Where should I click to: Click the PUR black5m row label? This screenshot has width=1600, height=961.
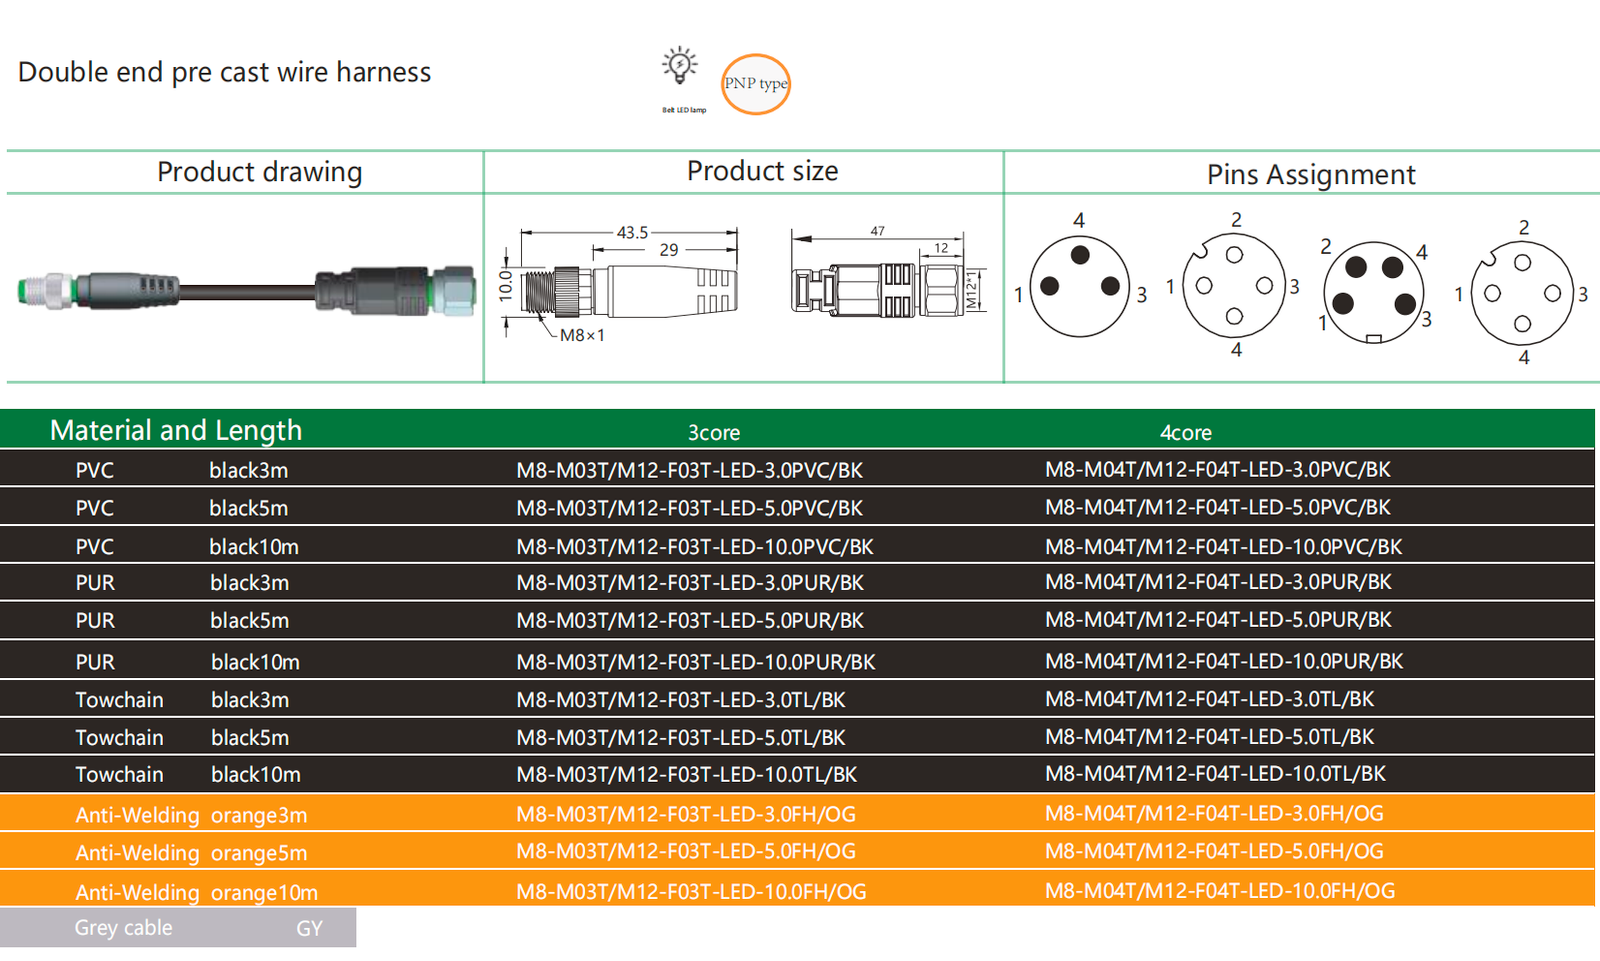(x=182, y=620)
